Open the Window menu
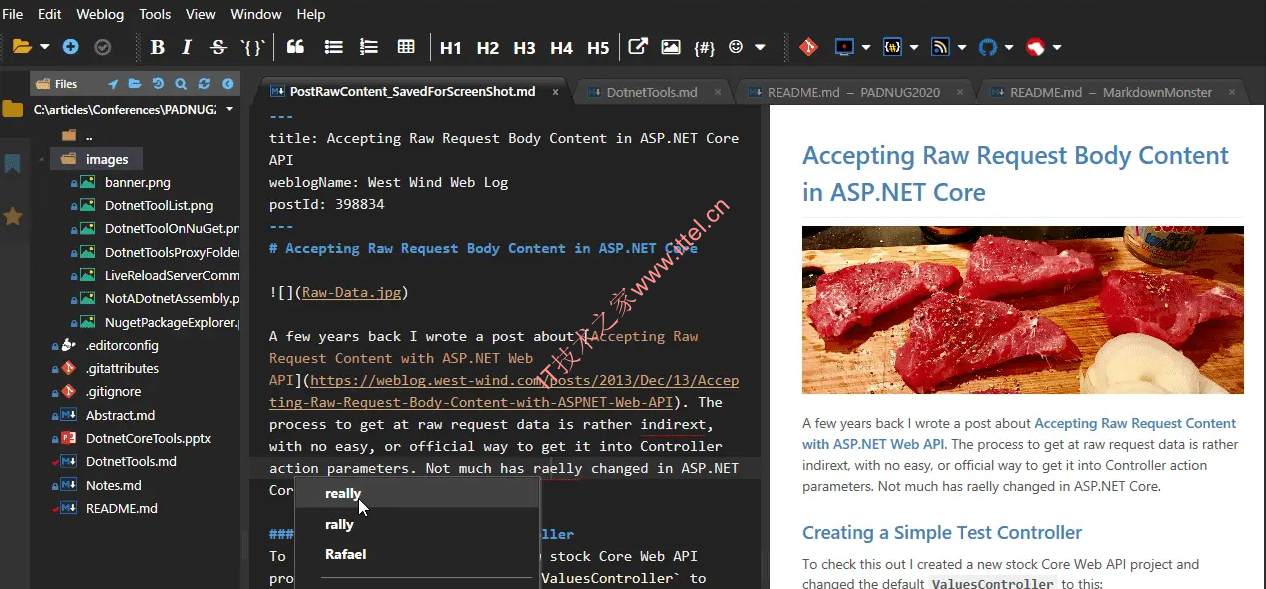 pos(256,14)
